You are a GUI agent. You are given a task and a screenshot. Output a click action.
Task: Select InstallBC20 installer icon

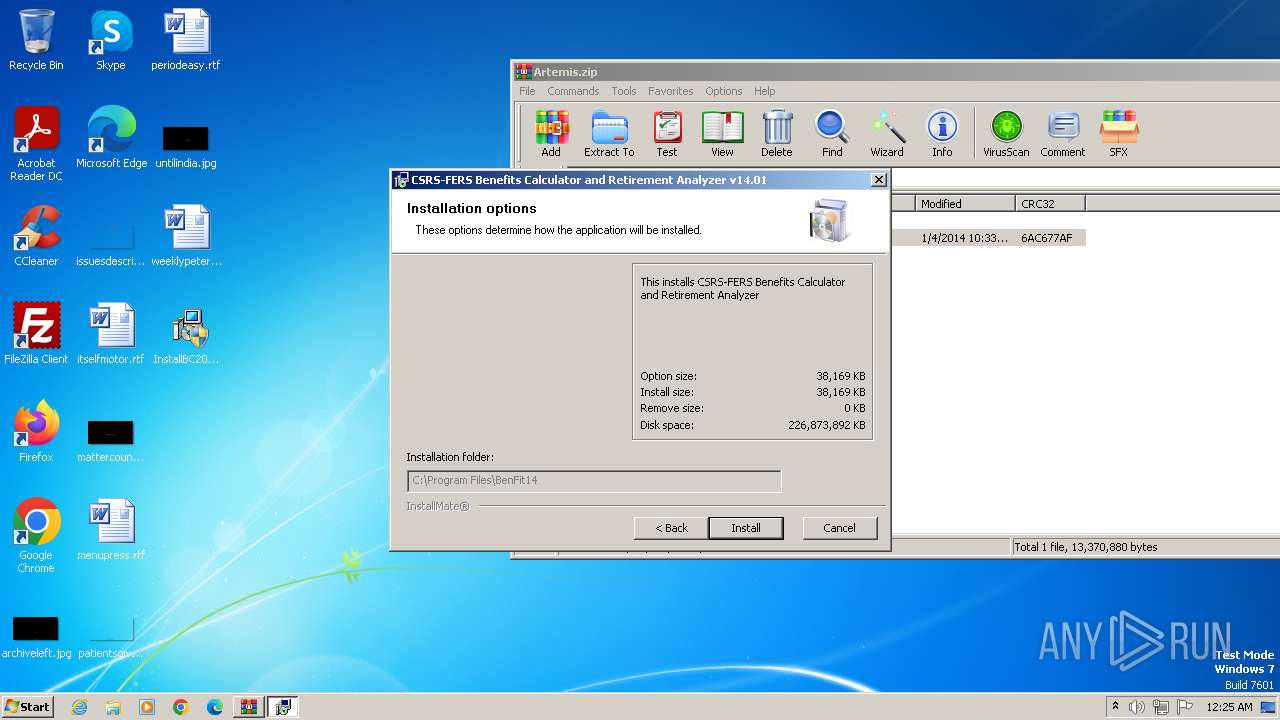[186, 334]
